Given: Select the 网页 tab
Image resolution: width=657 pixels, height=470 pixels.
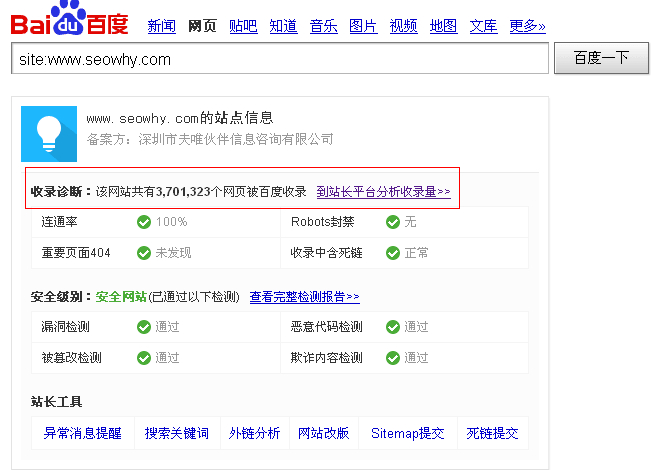Looking at the screenshot, I should (x=202, y=26).
